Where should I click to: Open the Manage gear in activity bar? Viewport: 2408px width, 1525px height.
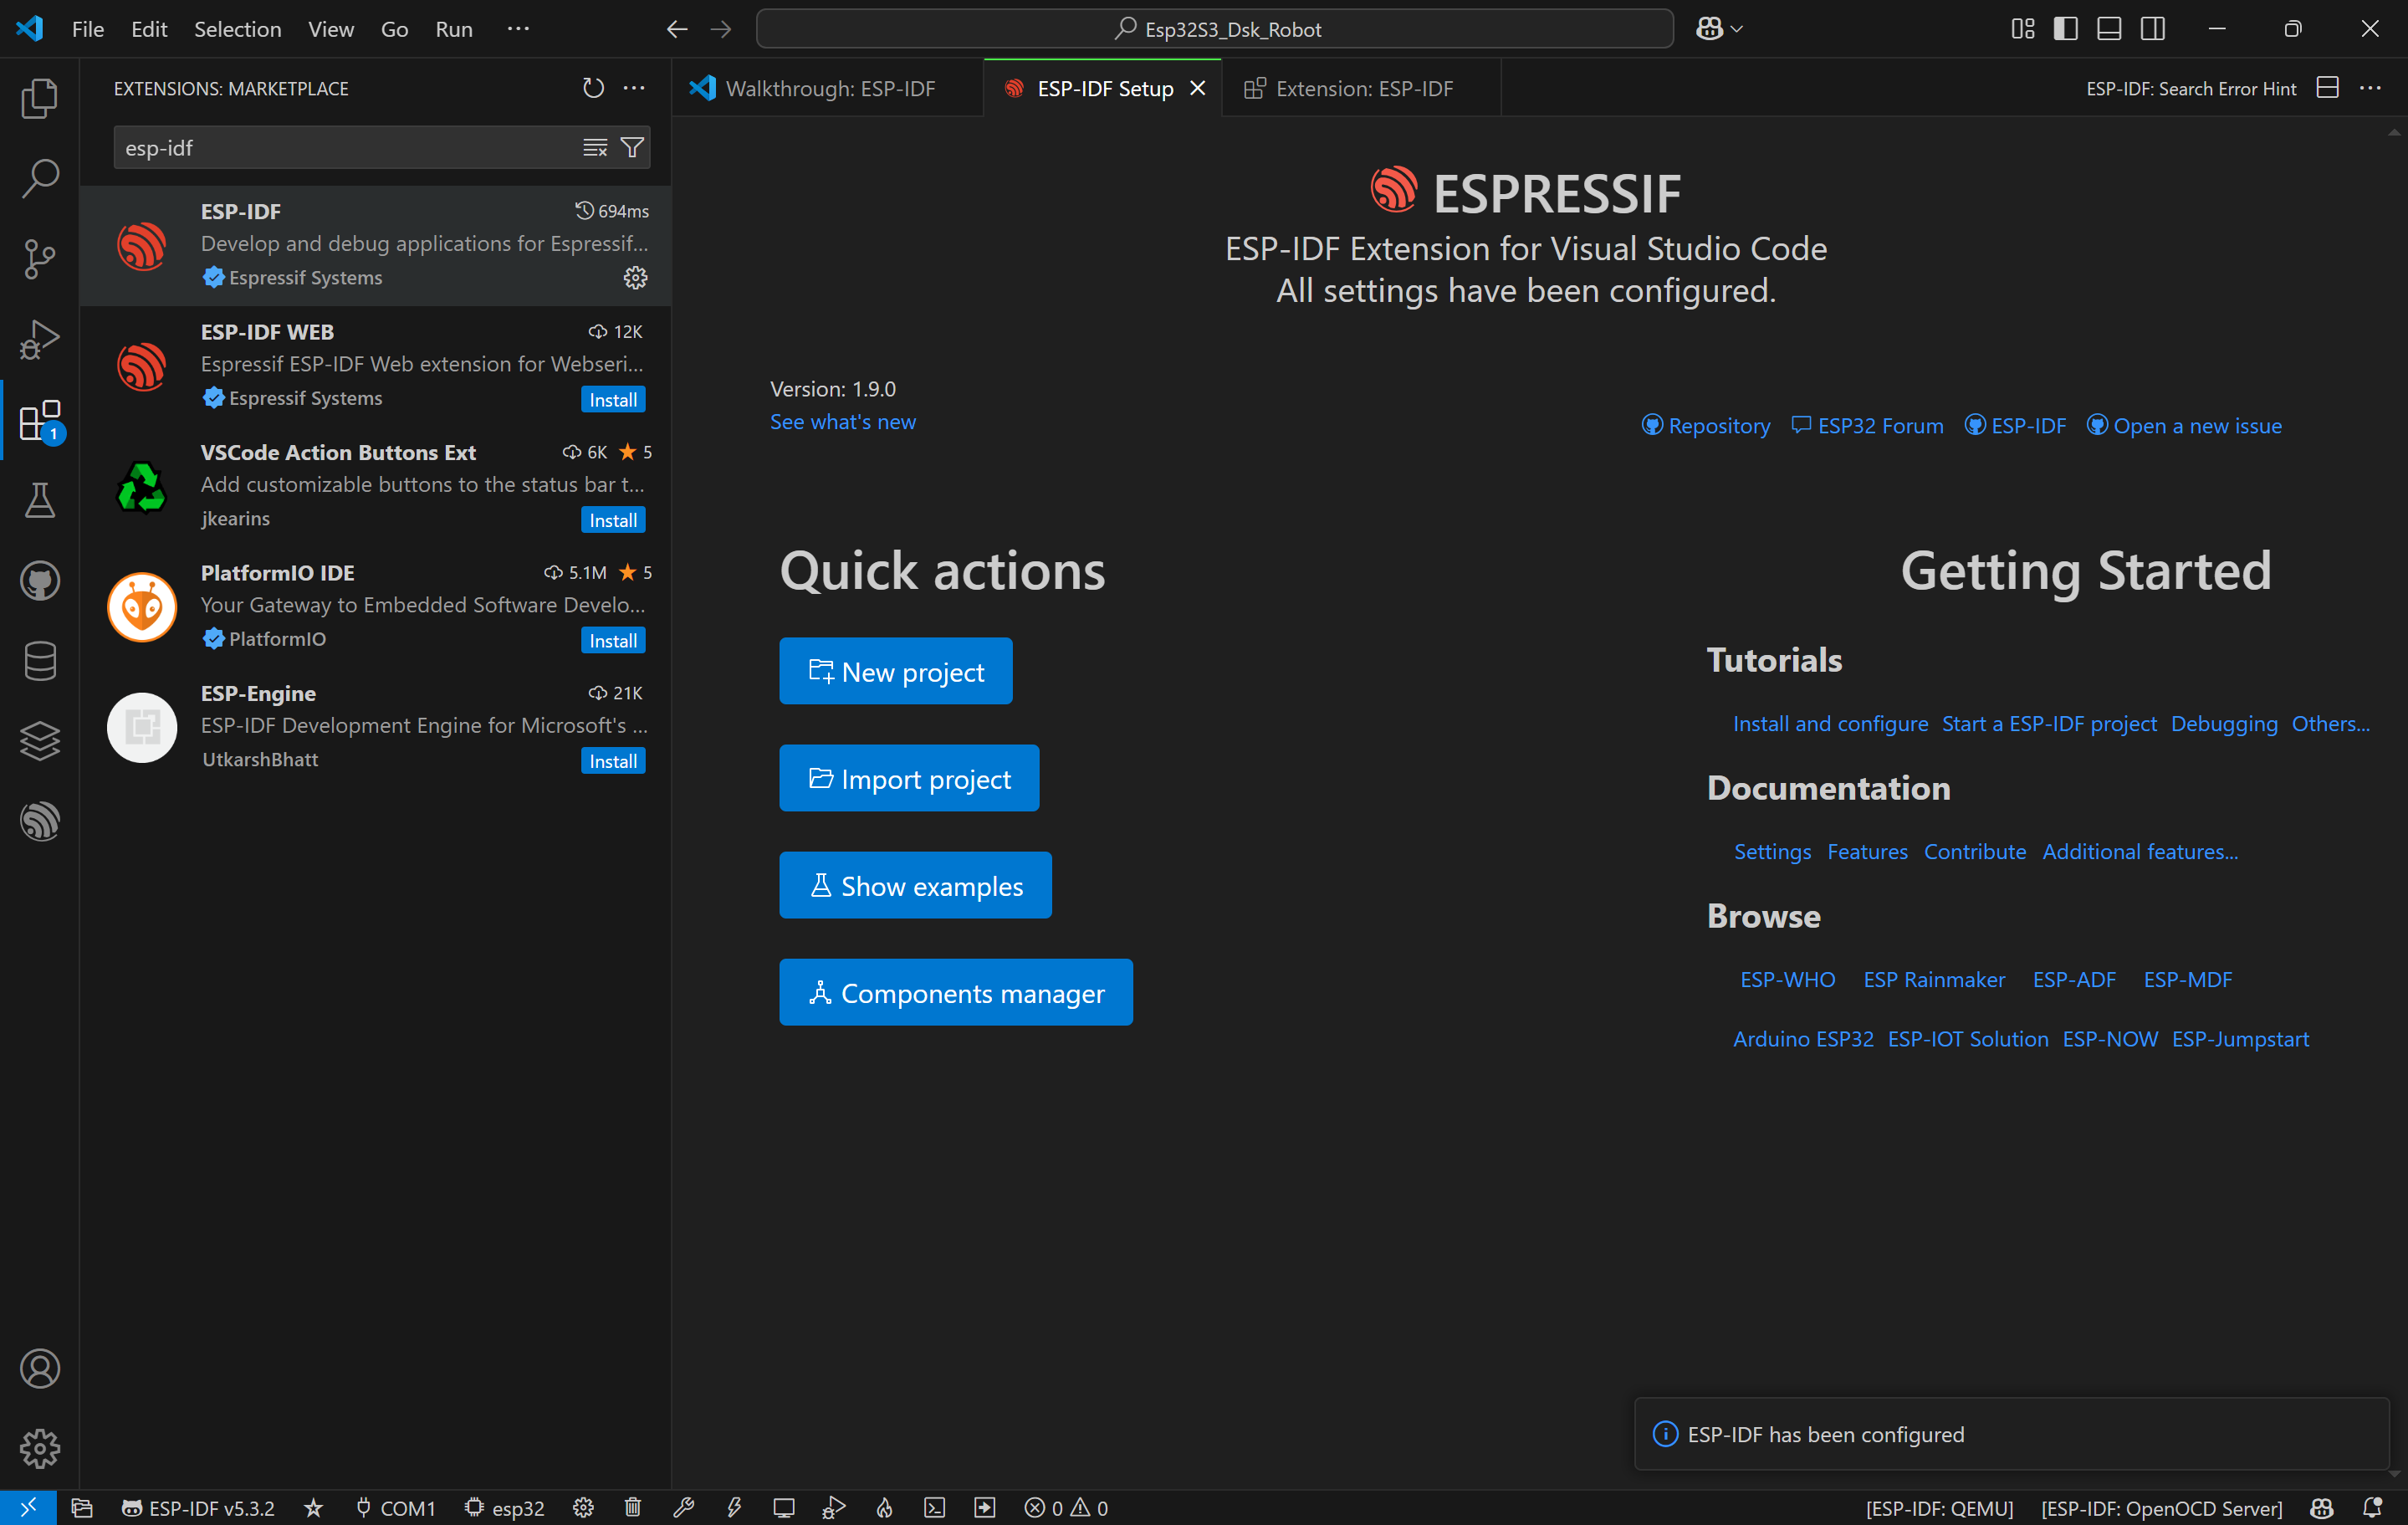click(x=40, y=1448)
